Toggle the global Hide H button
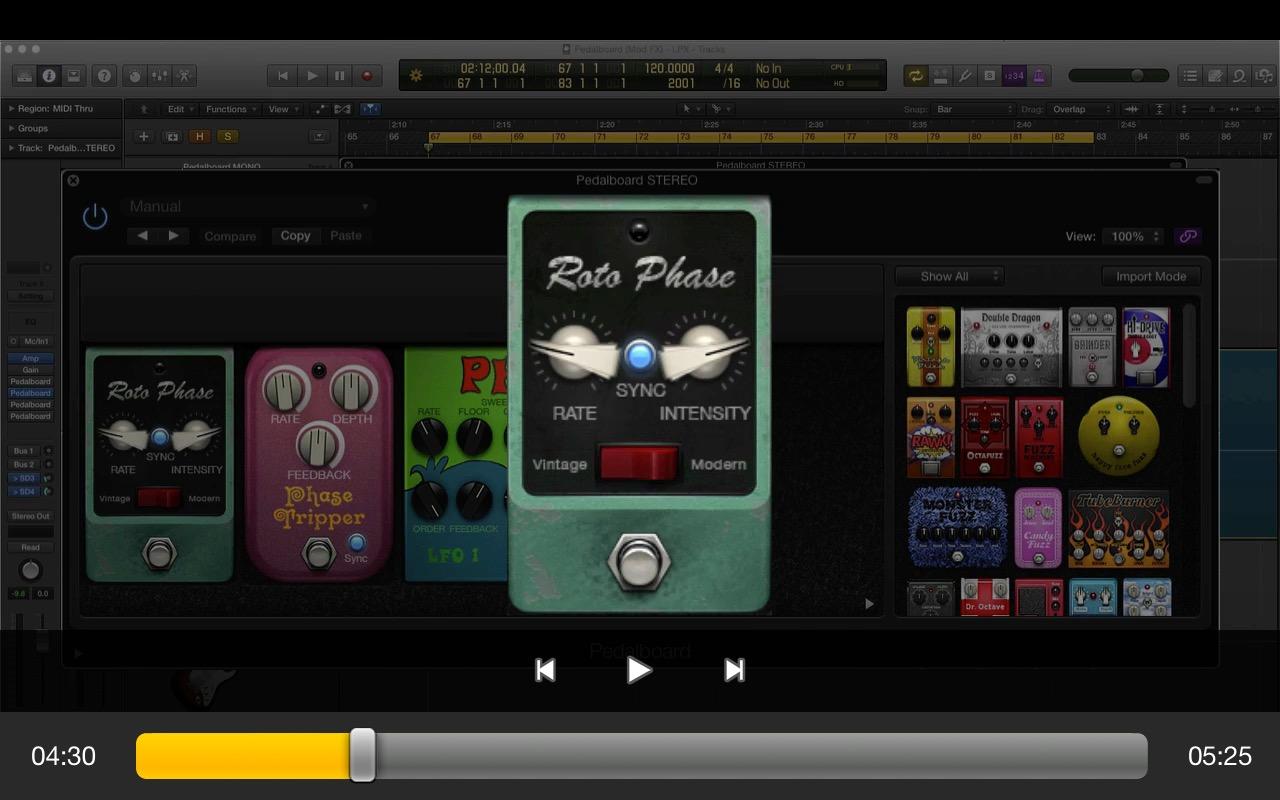Viewport: 1280px width, 800px height. tap(199, 136)
